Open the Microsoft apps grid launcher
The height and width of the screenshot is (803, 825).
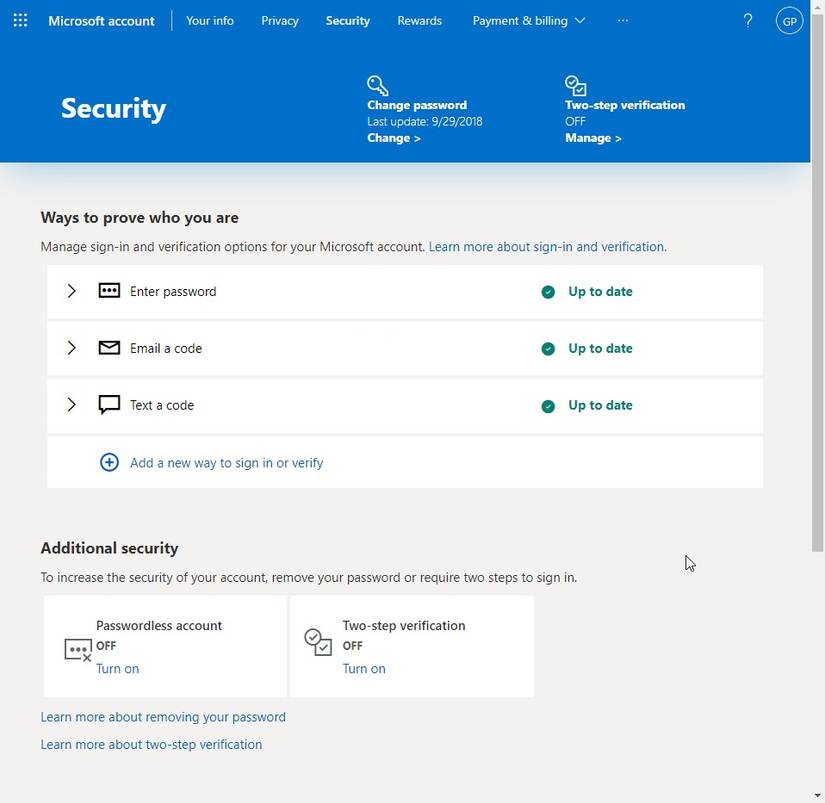(x=20, y=20)
